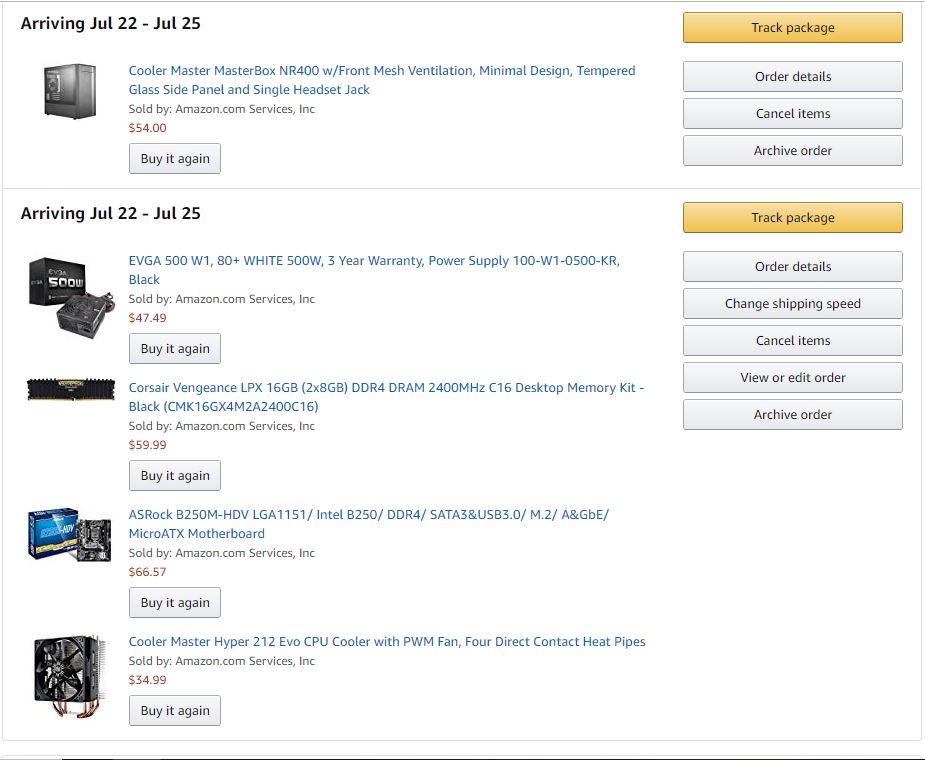Open the Cooler Master Hyper 212 Evo link
Viewport: 925px width, 760px height.
(387, 642)
